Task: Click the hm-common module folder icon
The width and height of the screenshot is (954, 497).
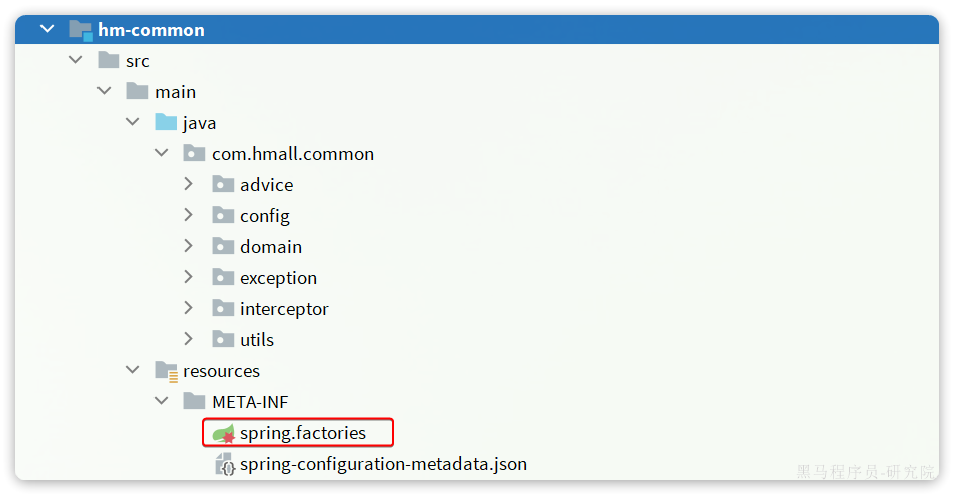Action: pos(80,30)
